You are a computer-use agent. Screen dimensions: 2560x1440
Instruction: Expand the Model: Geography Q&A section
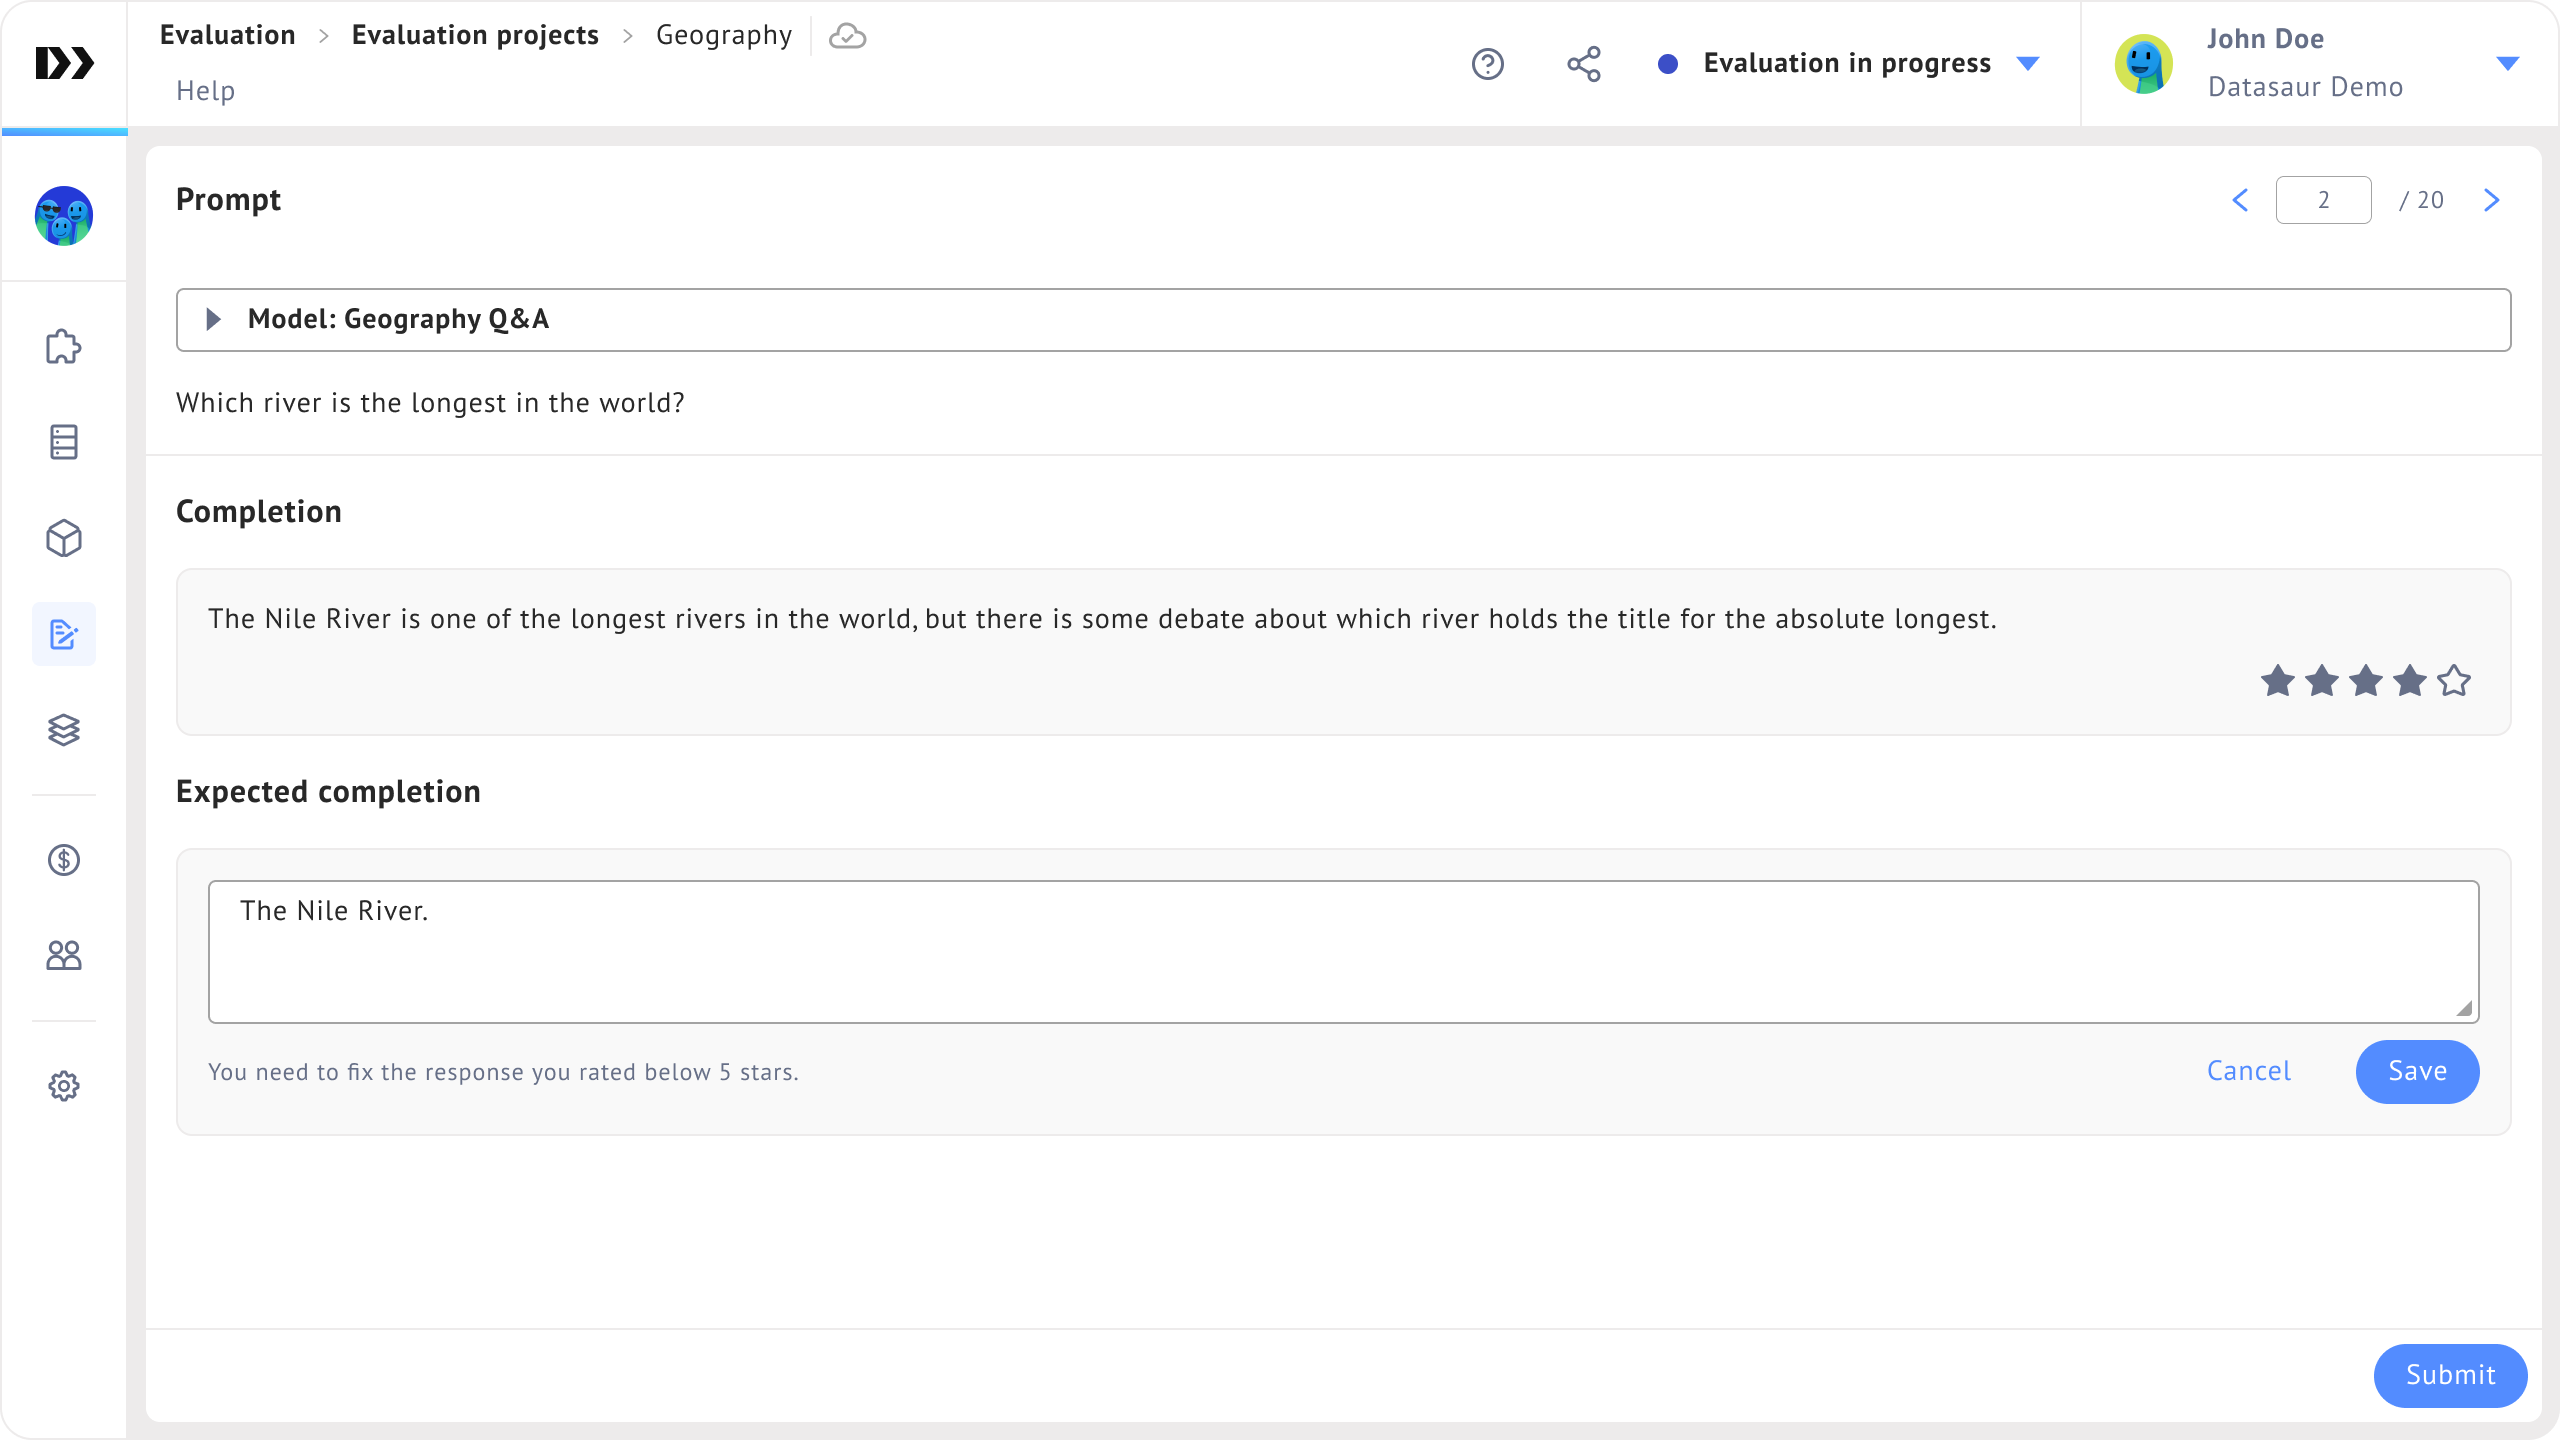213,319
